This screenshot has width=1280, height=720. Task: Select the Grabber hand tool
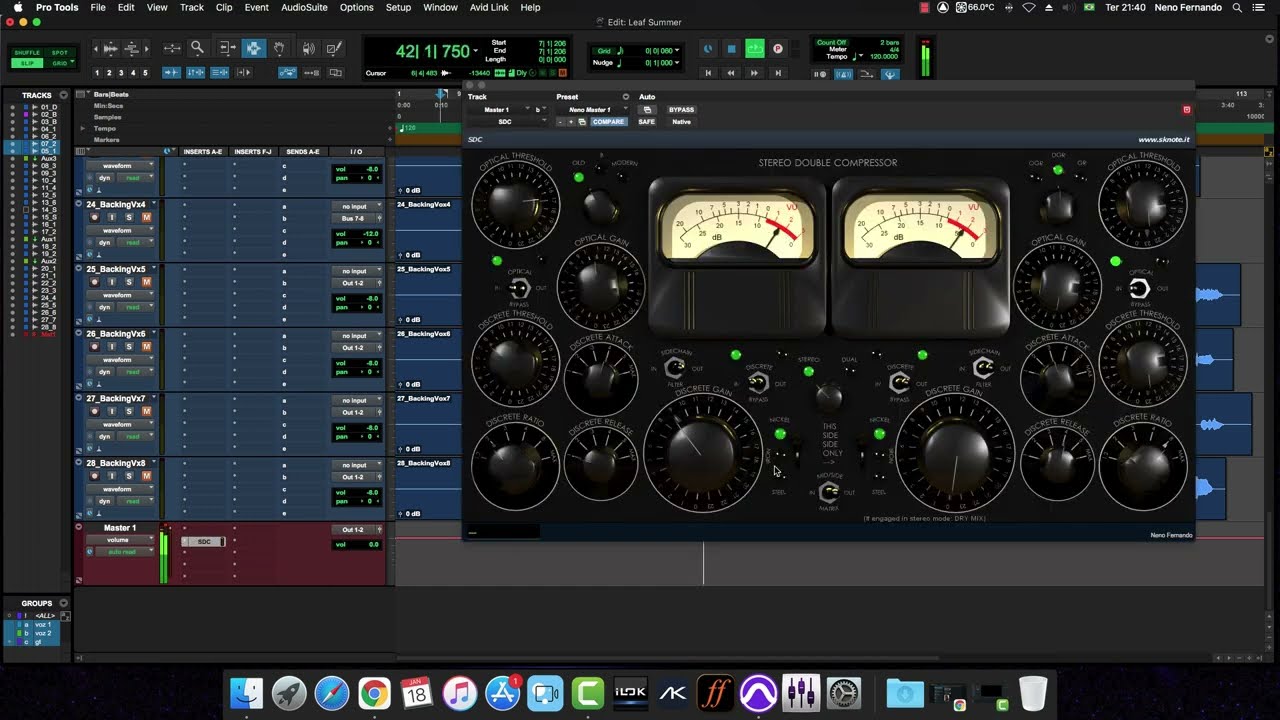tap(279, 48)
